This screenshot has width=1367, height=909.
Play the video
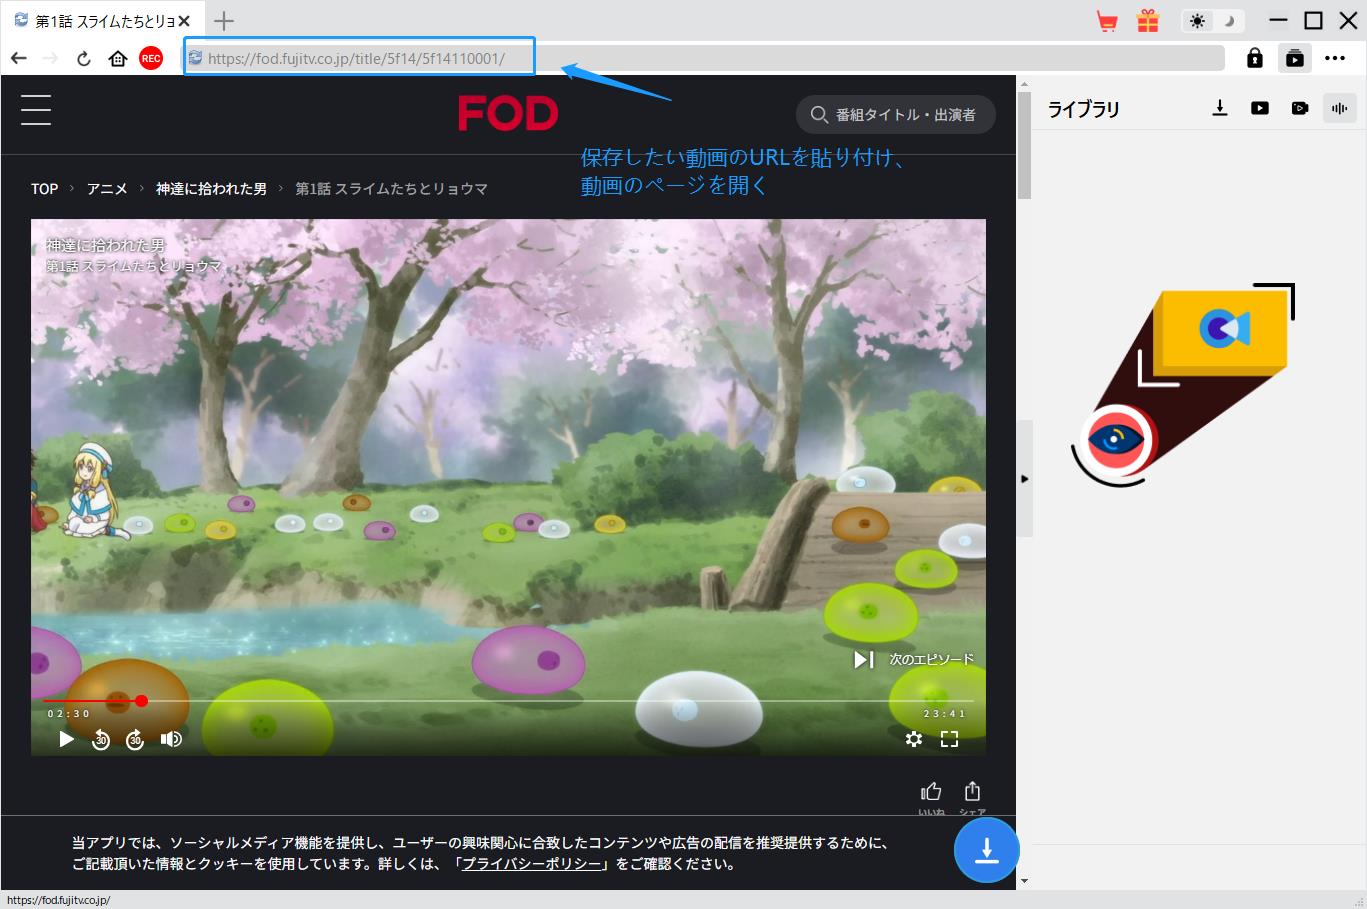click(x=66, y=739)
